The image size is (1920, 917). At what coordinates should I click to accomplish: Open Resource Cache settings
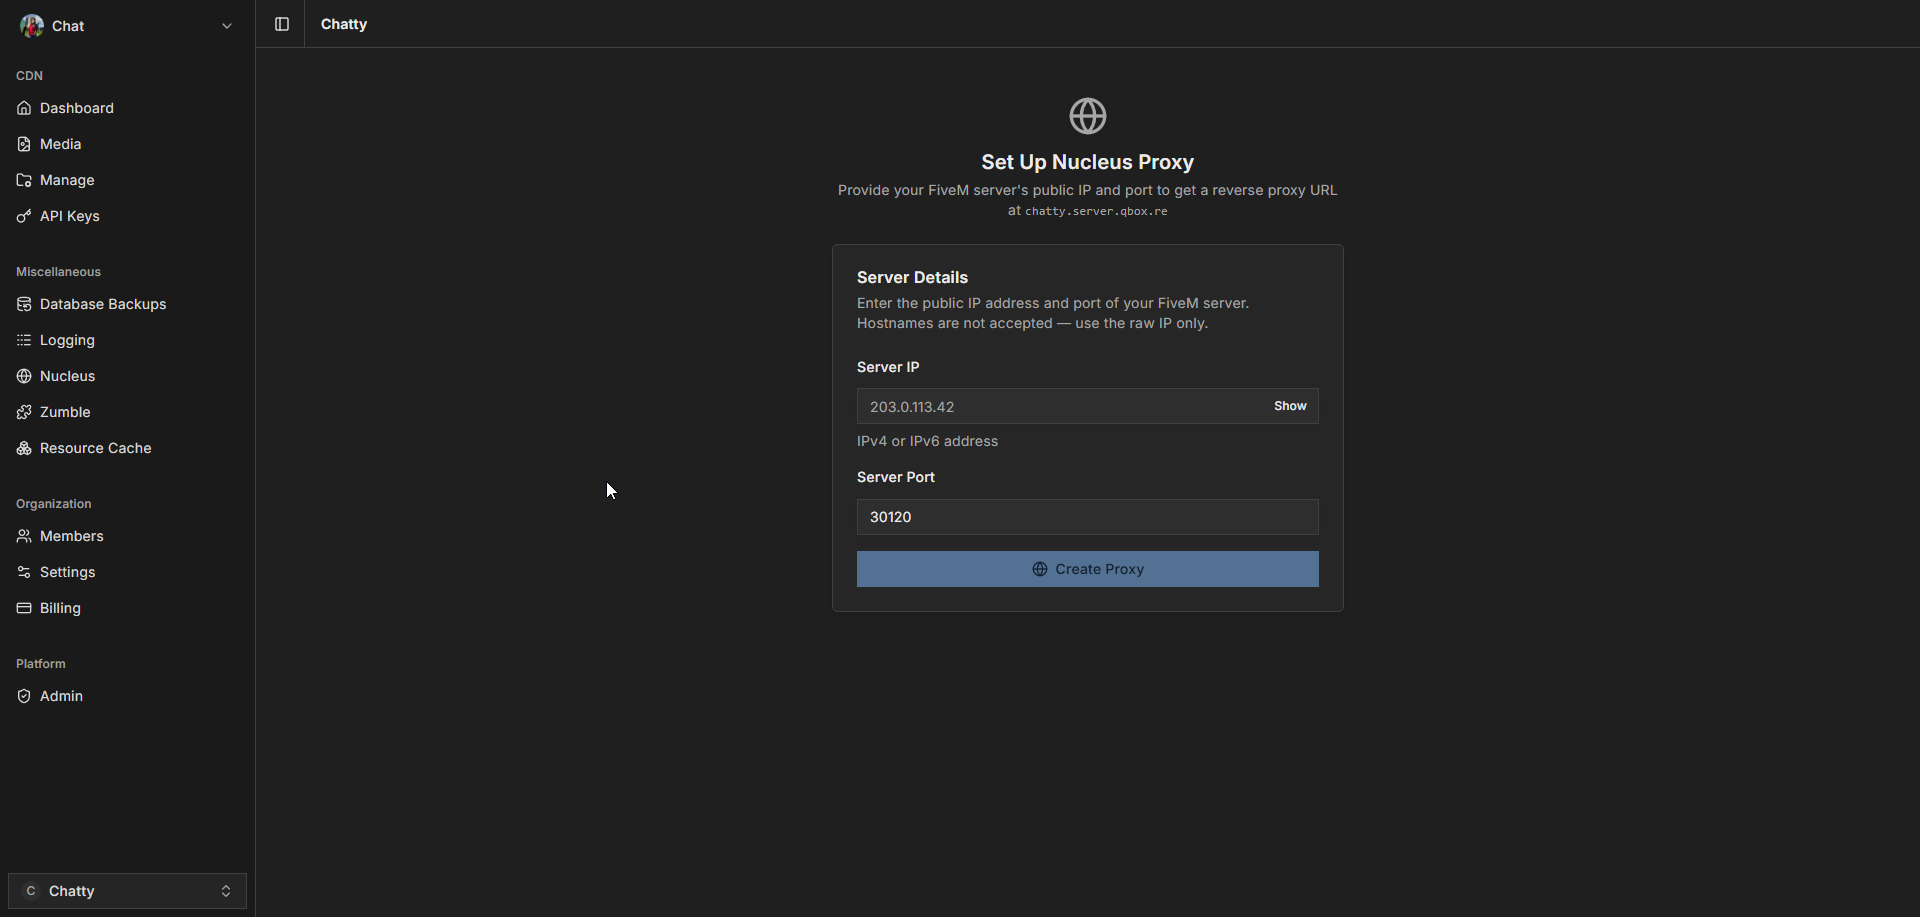pos(95,448)
